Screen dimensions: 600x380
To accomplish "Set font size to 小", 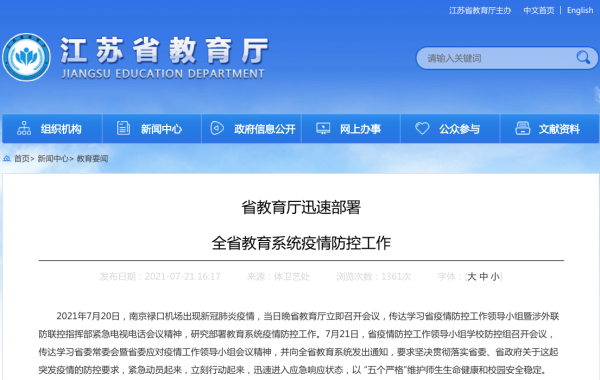I will point(495,276).
